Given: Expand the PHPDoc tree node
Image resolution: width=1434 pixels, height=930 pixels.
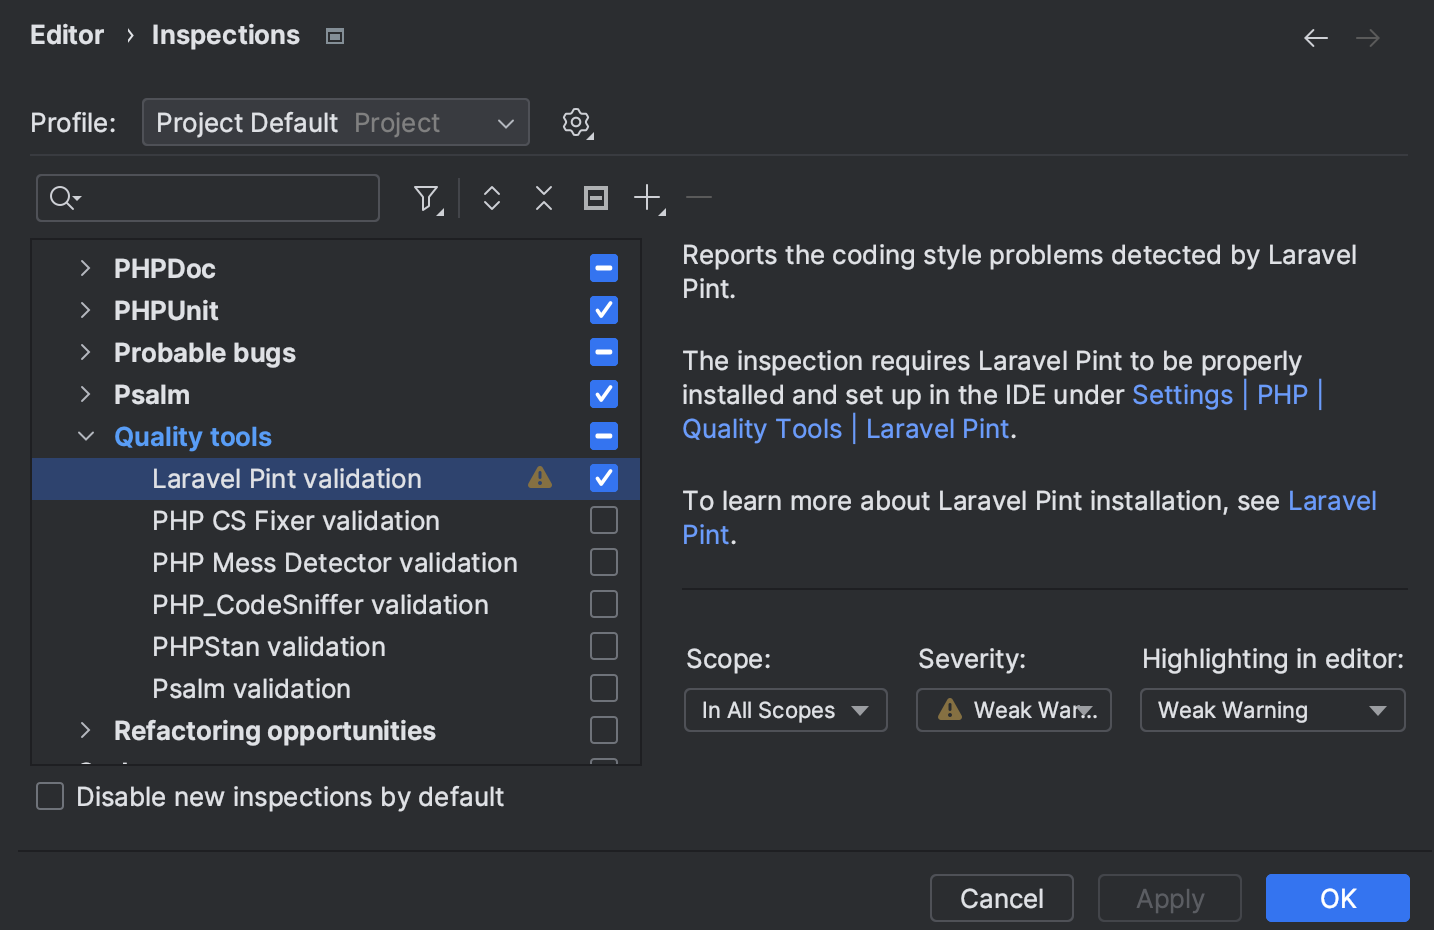Looking at the screenshot, I should click(x=86, y=268).
